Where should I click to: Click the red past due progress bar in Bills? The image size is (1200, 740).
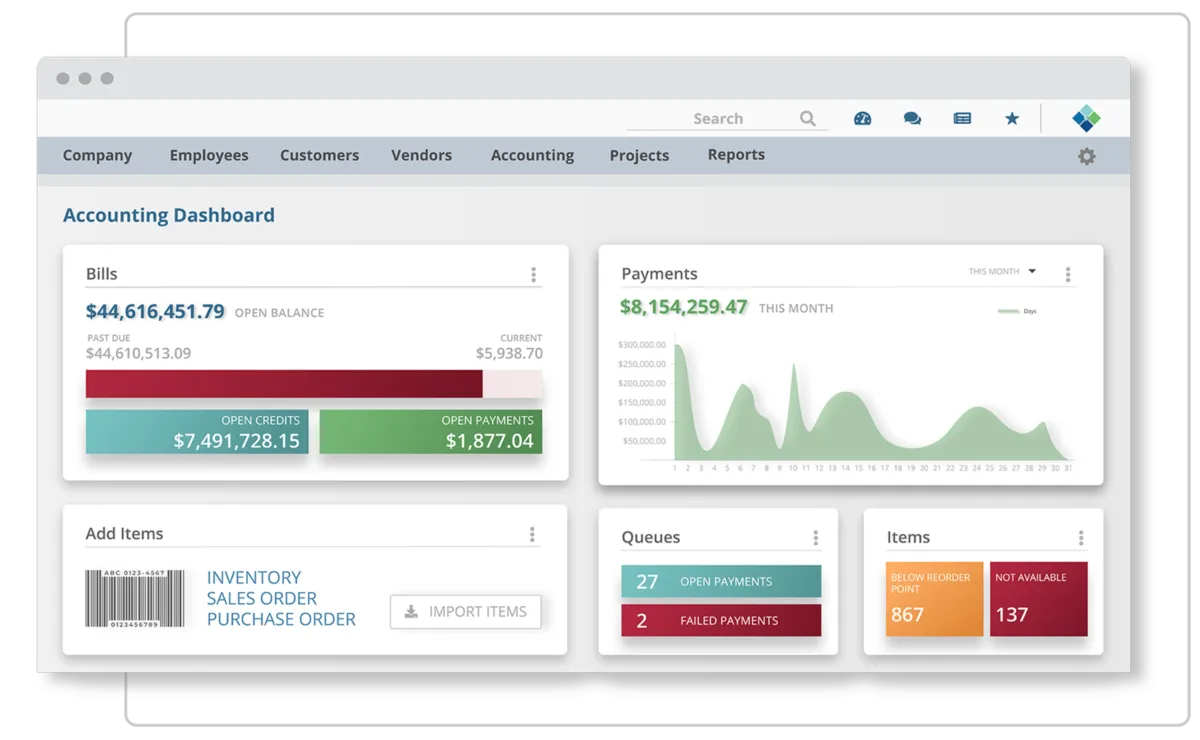(285, 383)
